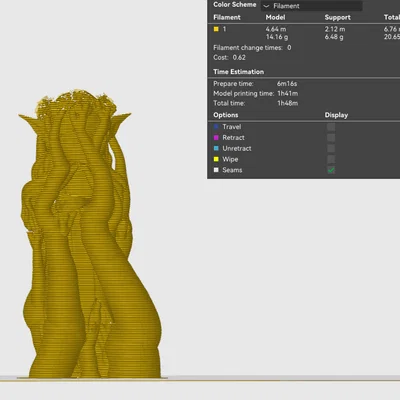Click the blue Travel color swatch
This screenshot has height=400, width=400.
coord(216,127)
